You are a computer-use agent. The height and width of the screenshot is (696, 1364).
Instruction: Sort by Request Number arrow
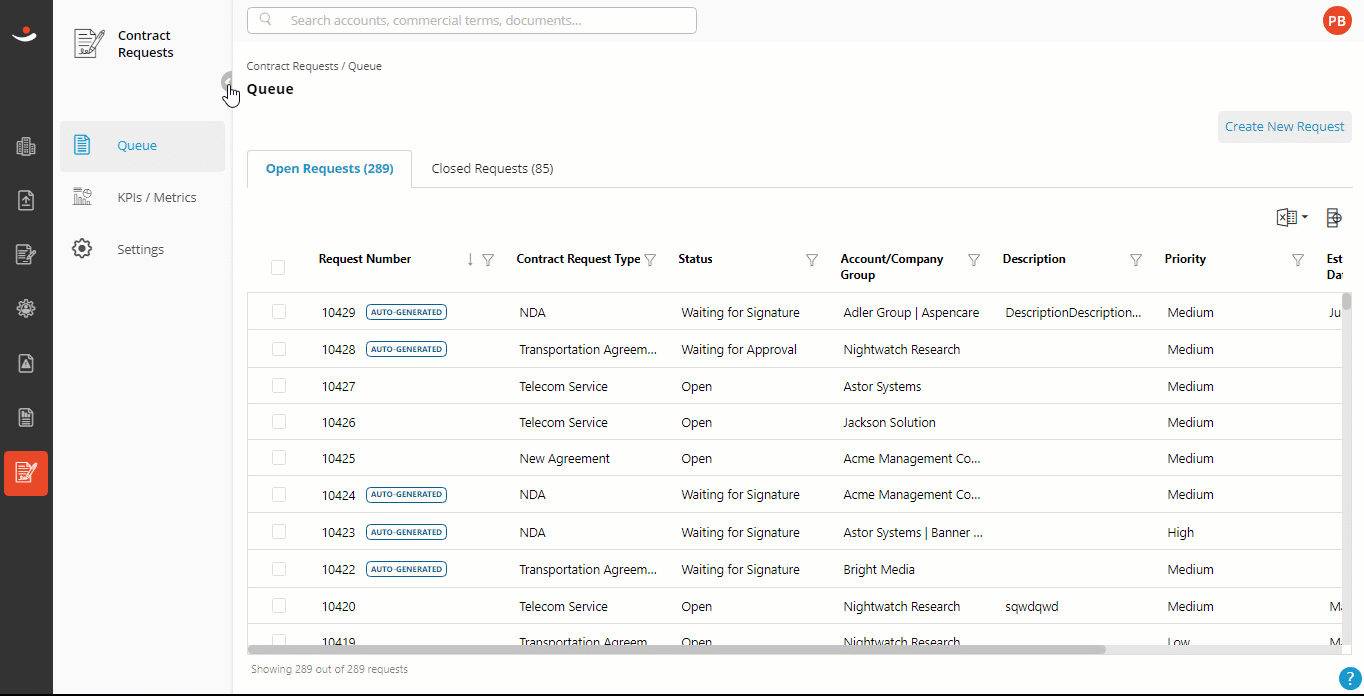(470, 259)
